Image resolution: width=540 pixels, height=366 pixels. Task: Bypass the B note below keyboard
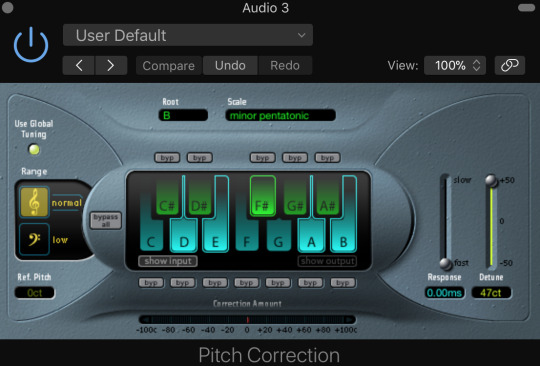[343, 283]
